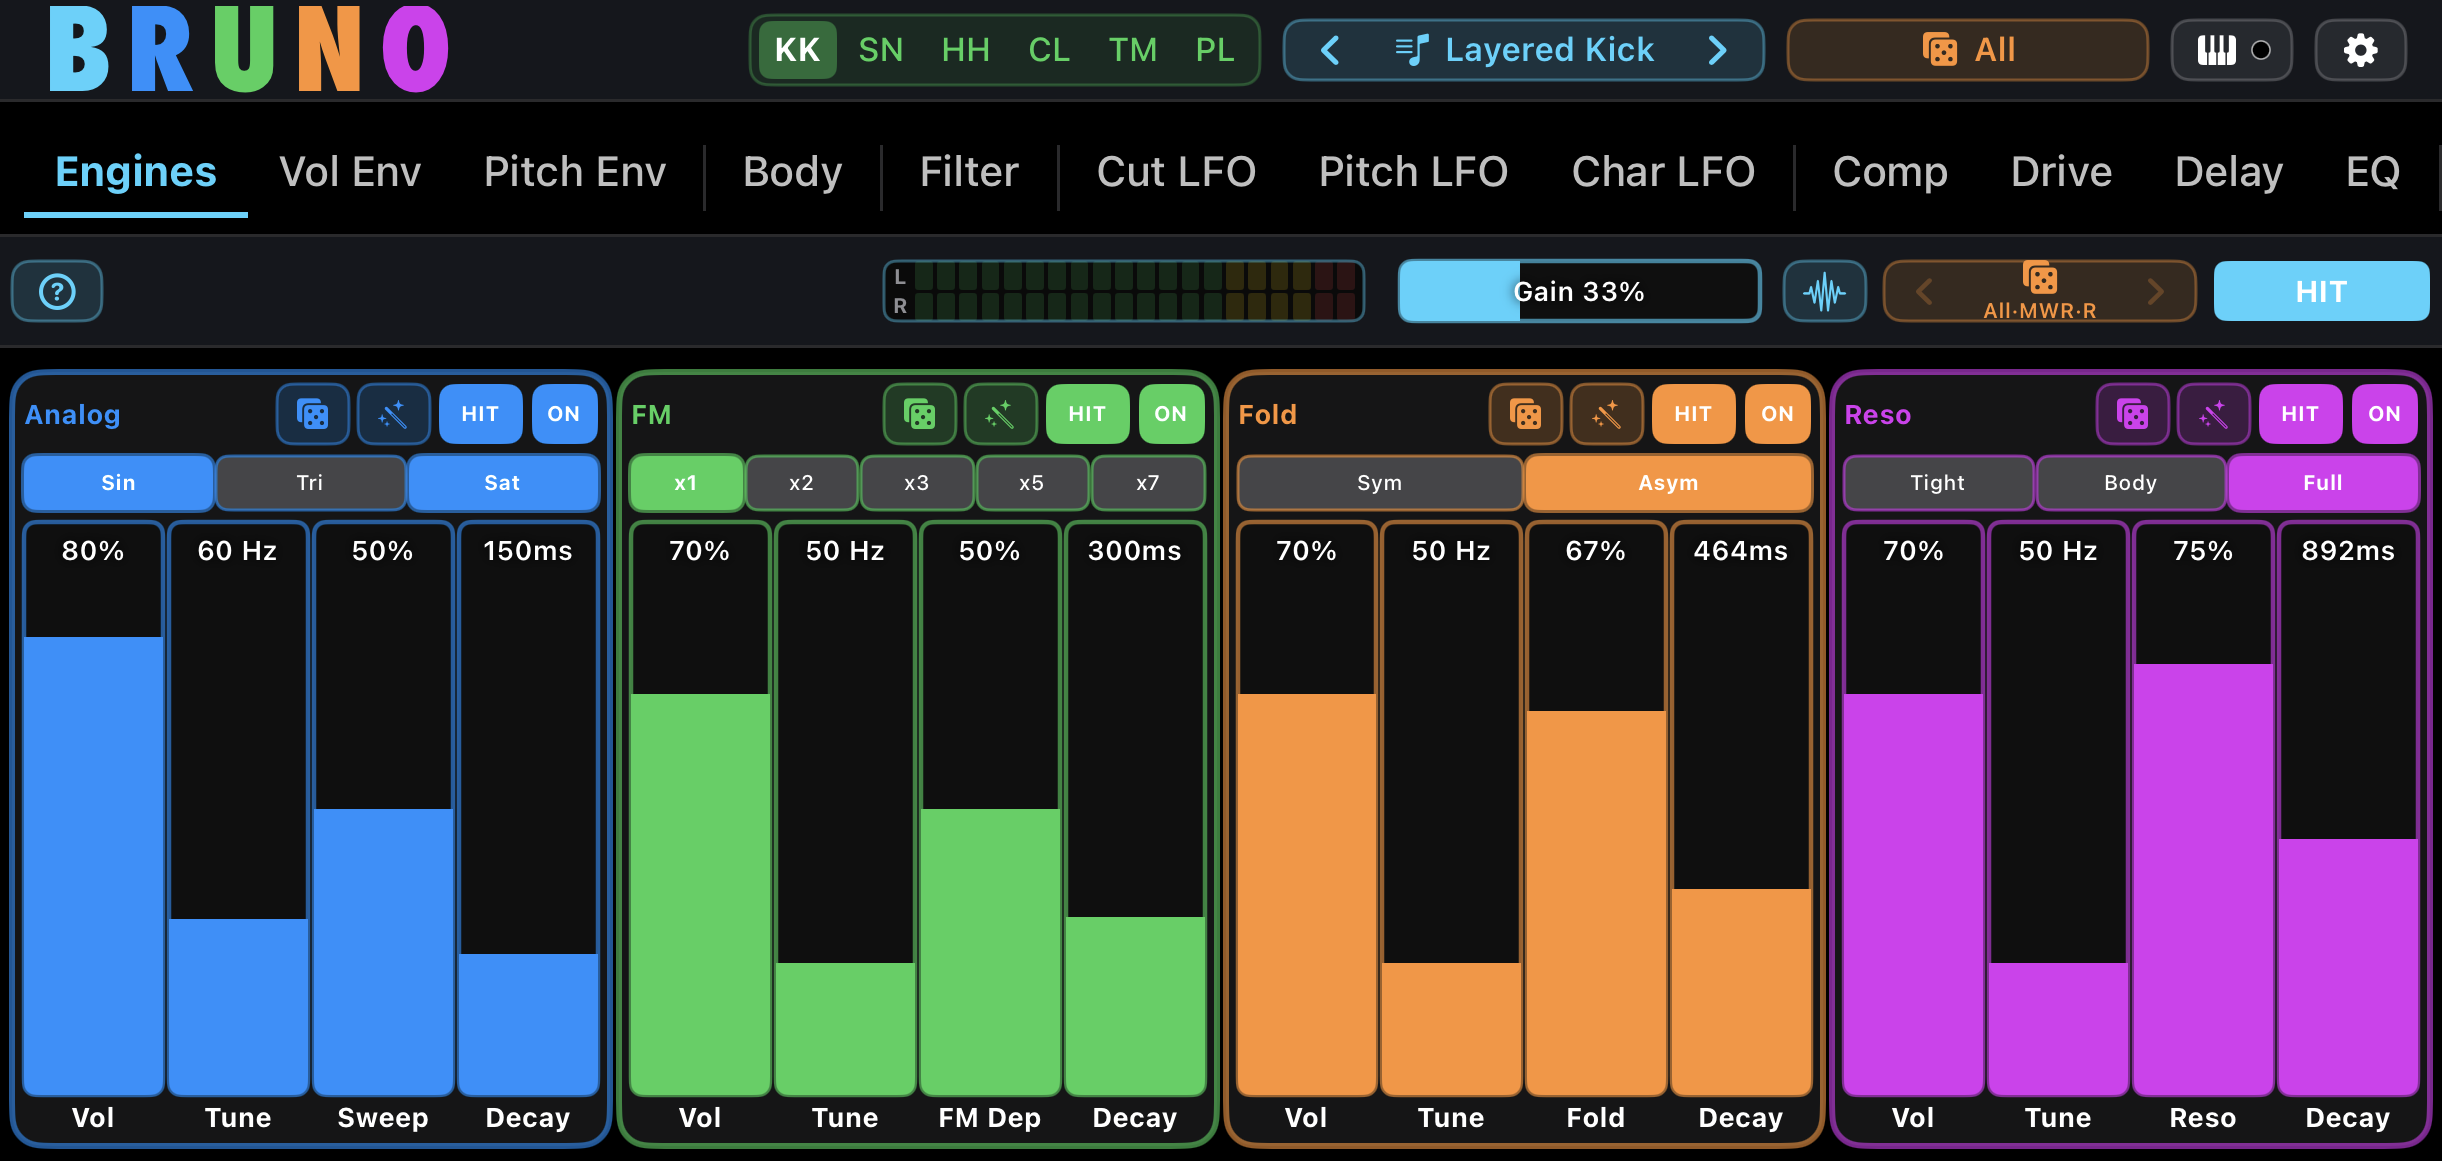Select the HH drum voice
Image resolution: width=2442 pixels, height=1161 pixels.
[966, 50]
